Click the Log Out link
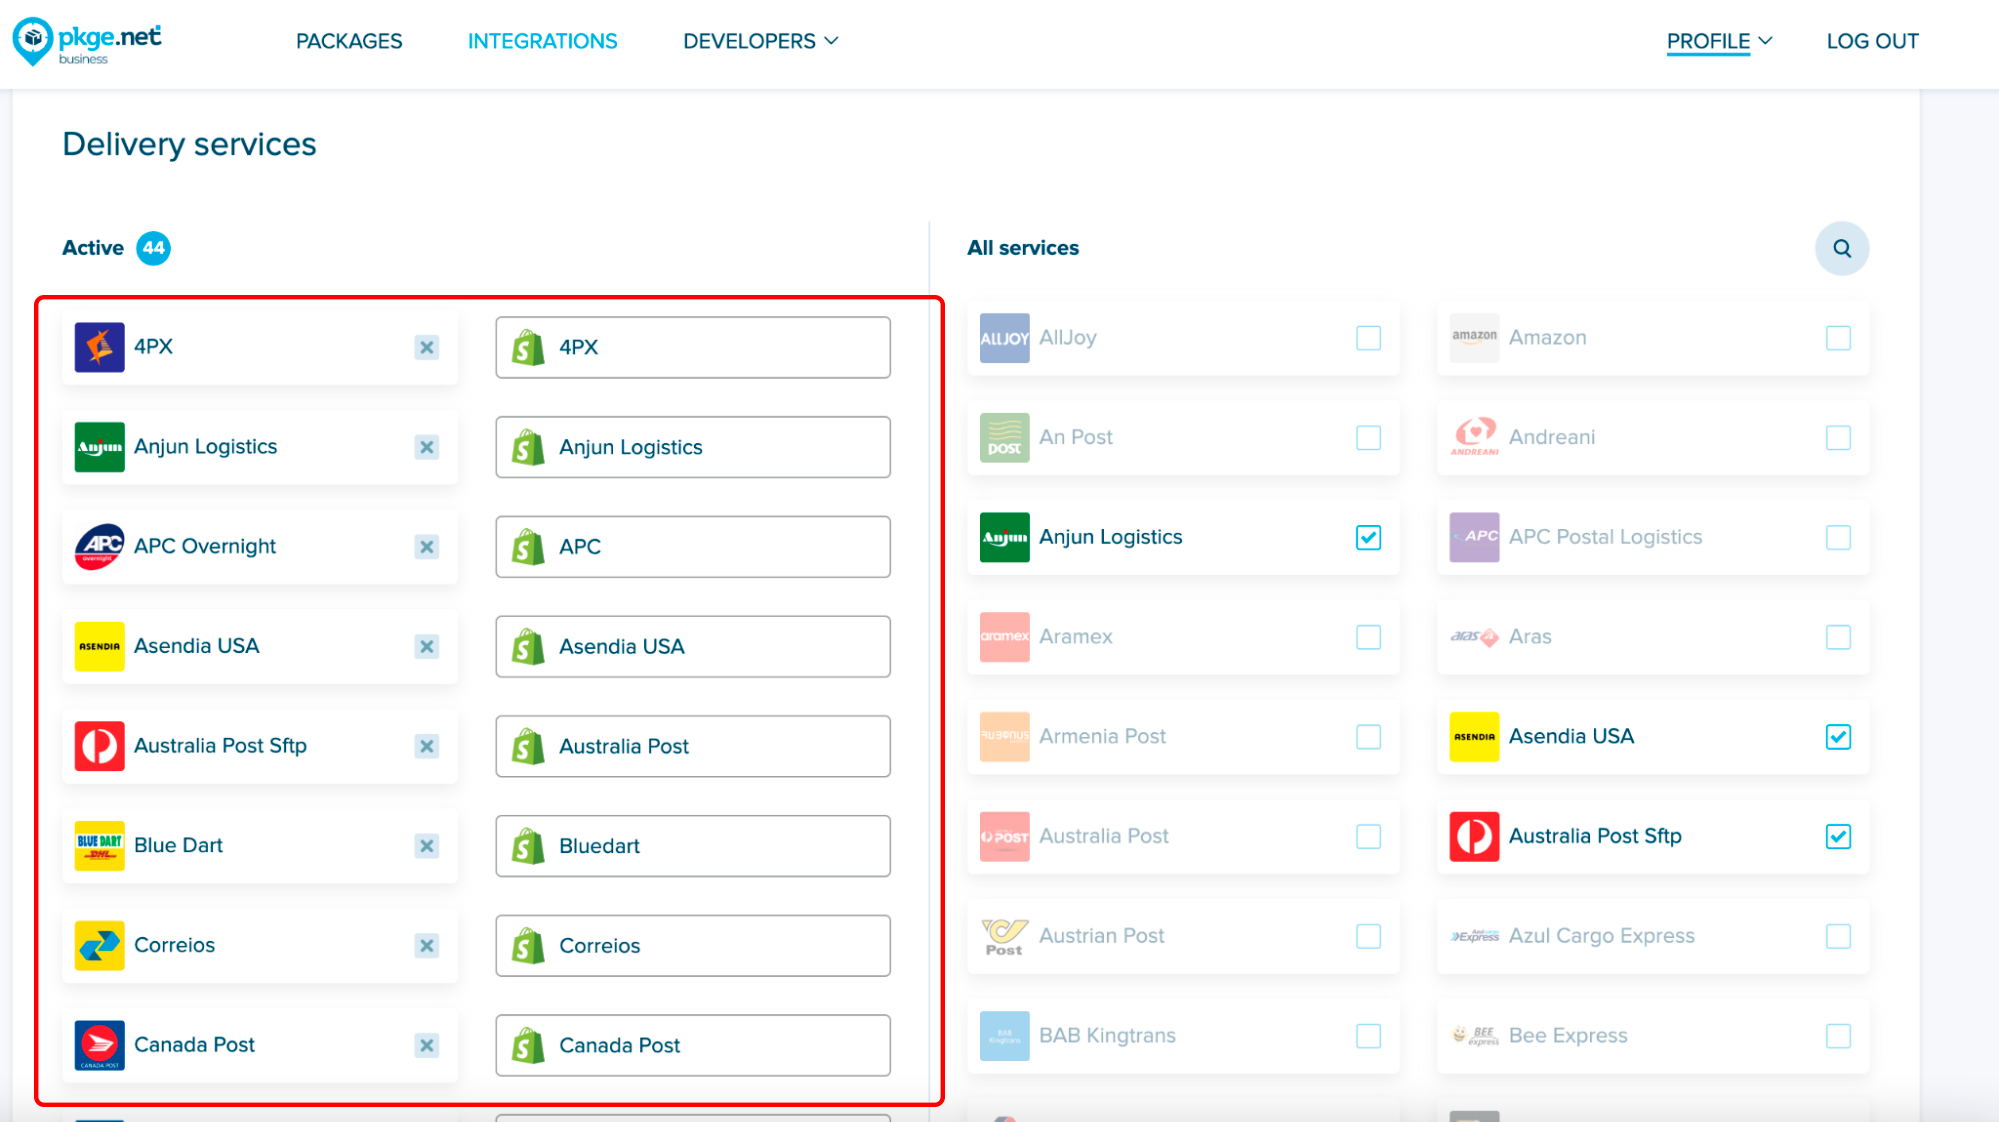Screen dimensions: 1999x1122 [x=1872, y=41]
